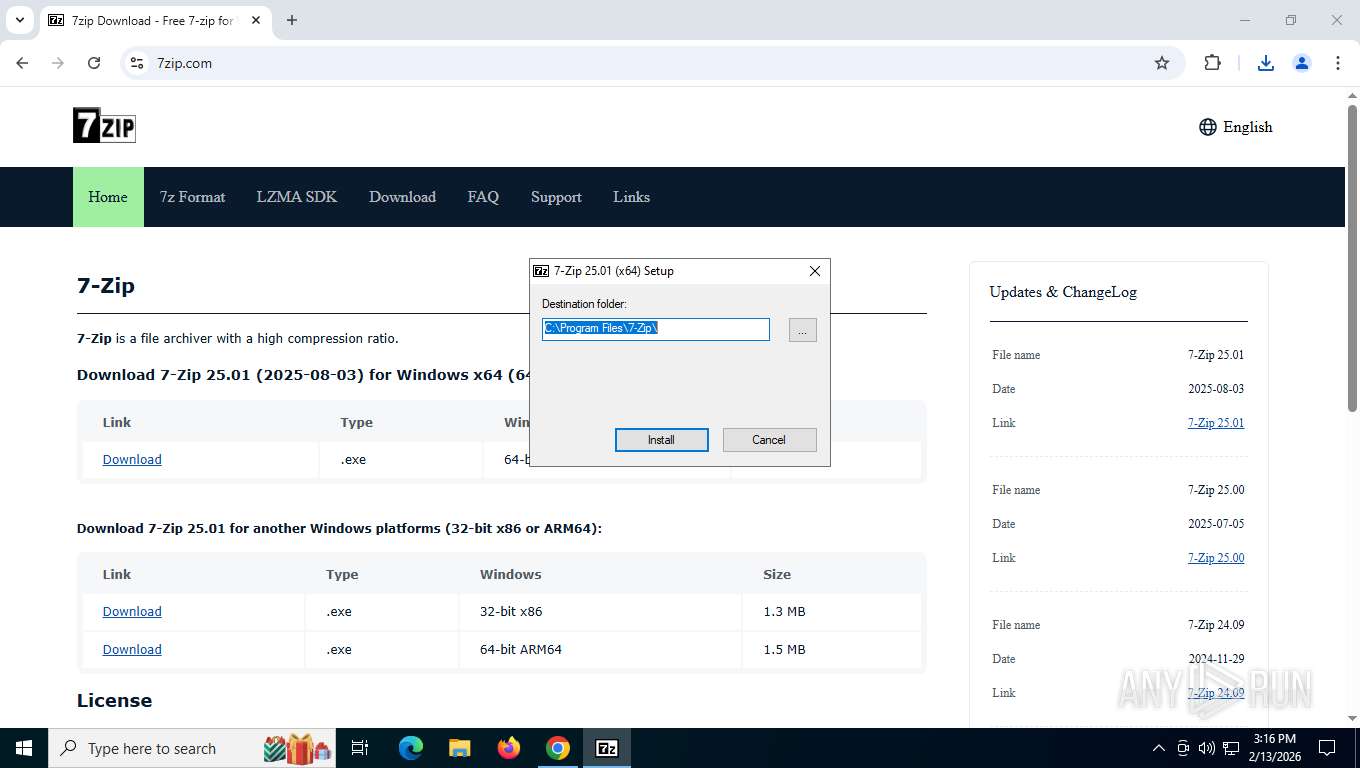
Task: Open the volume control in tray
Action: coord(1207,748)
